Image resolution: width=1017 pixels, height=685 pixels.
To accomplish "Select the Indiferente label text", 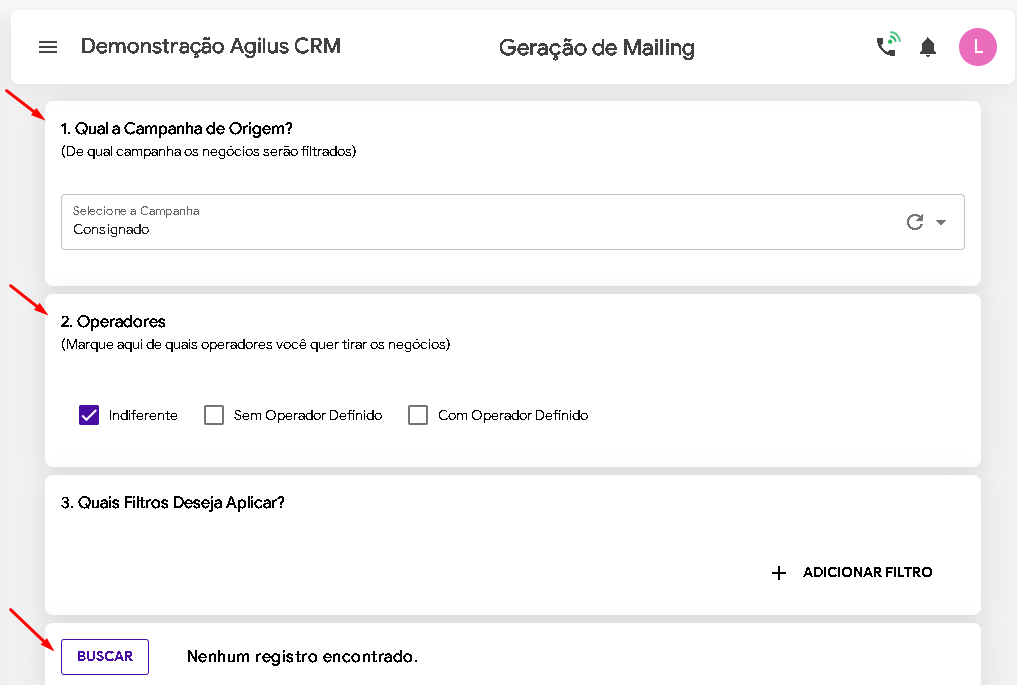I will (x=143, y=415).
